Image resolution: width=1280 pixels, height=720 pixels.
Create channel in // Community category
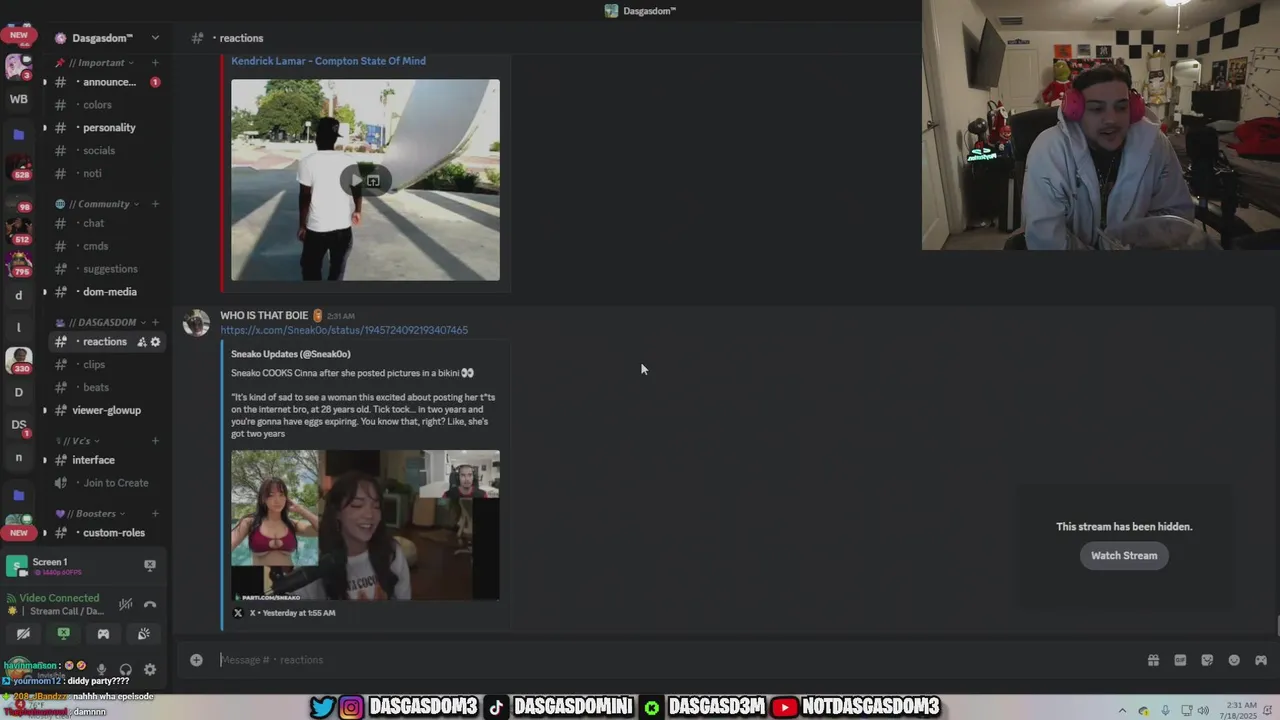coord(155,204)
